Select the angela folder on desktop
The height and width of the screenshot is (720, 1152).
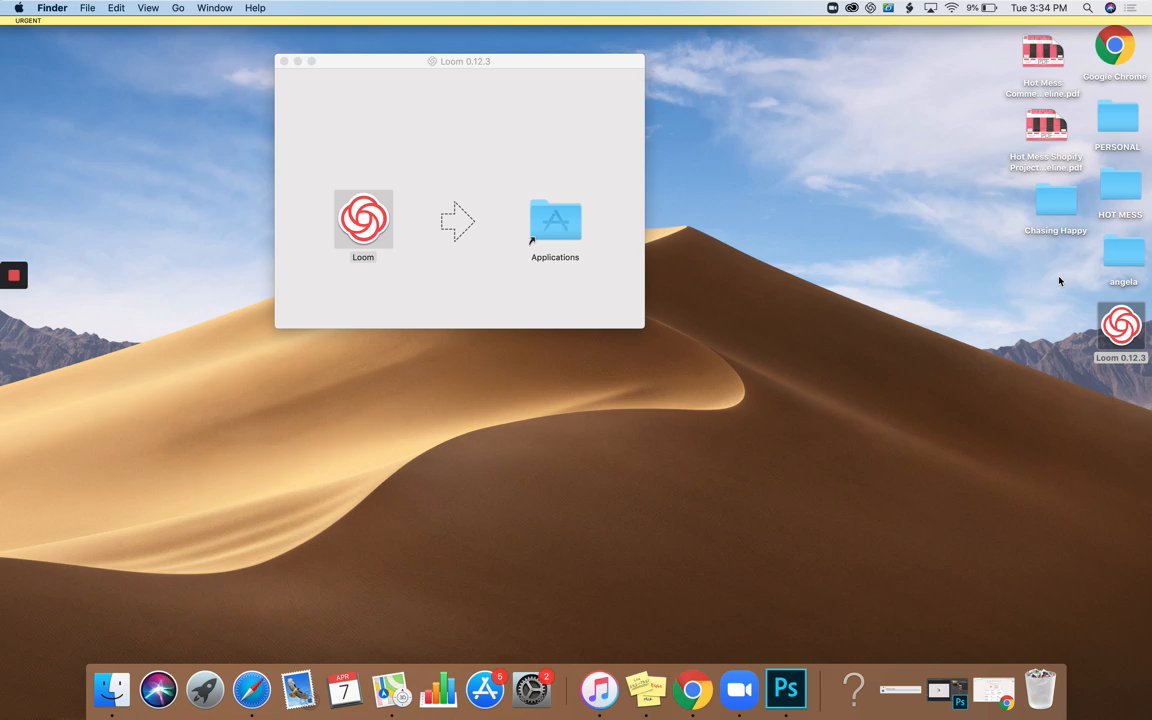click(x=1123, y=252)
